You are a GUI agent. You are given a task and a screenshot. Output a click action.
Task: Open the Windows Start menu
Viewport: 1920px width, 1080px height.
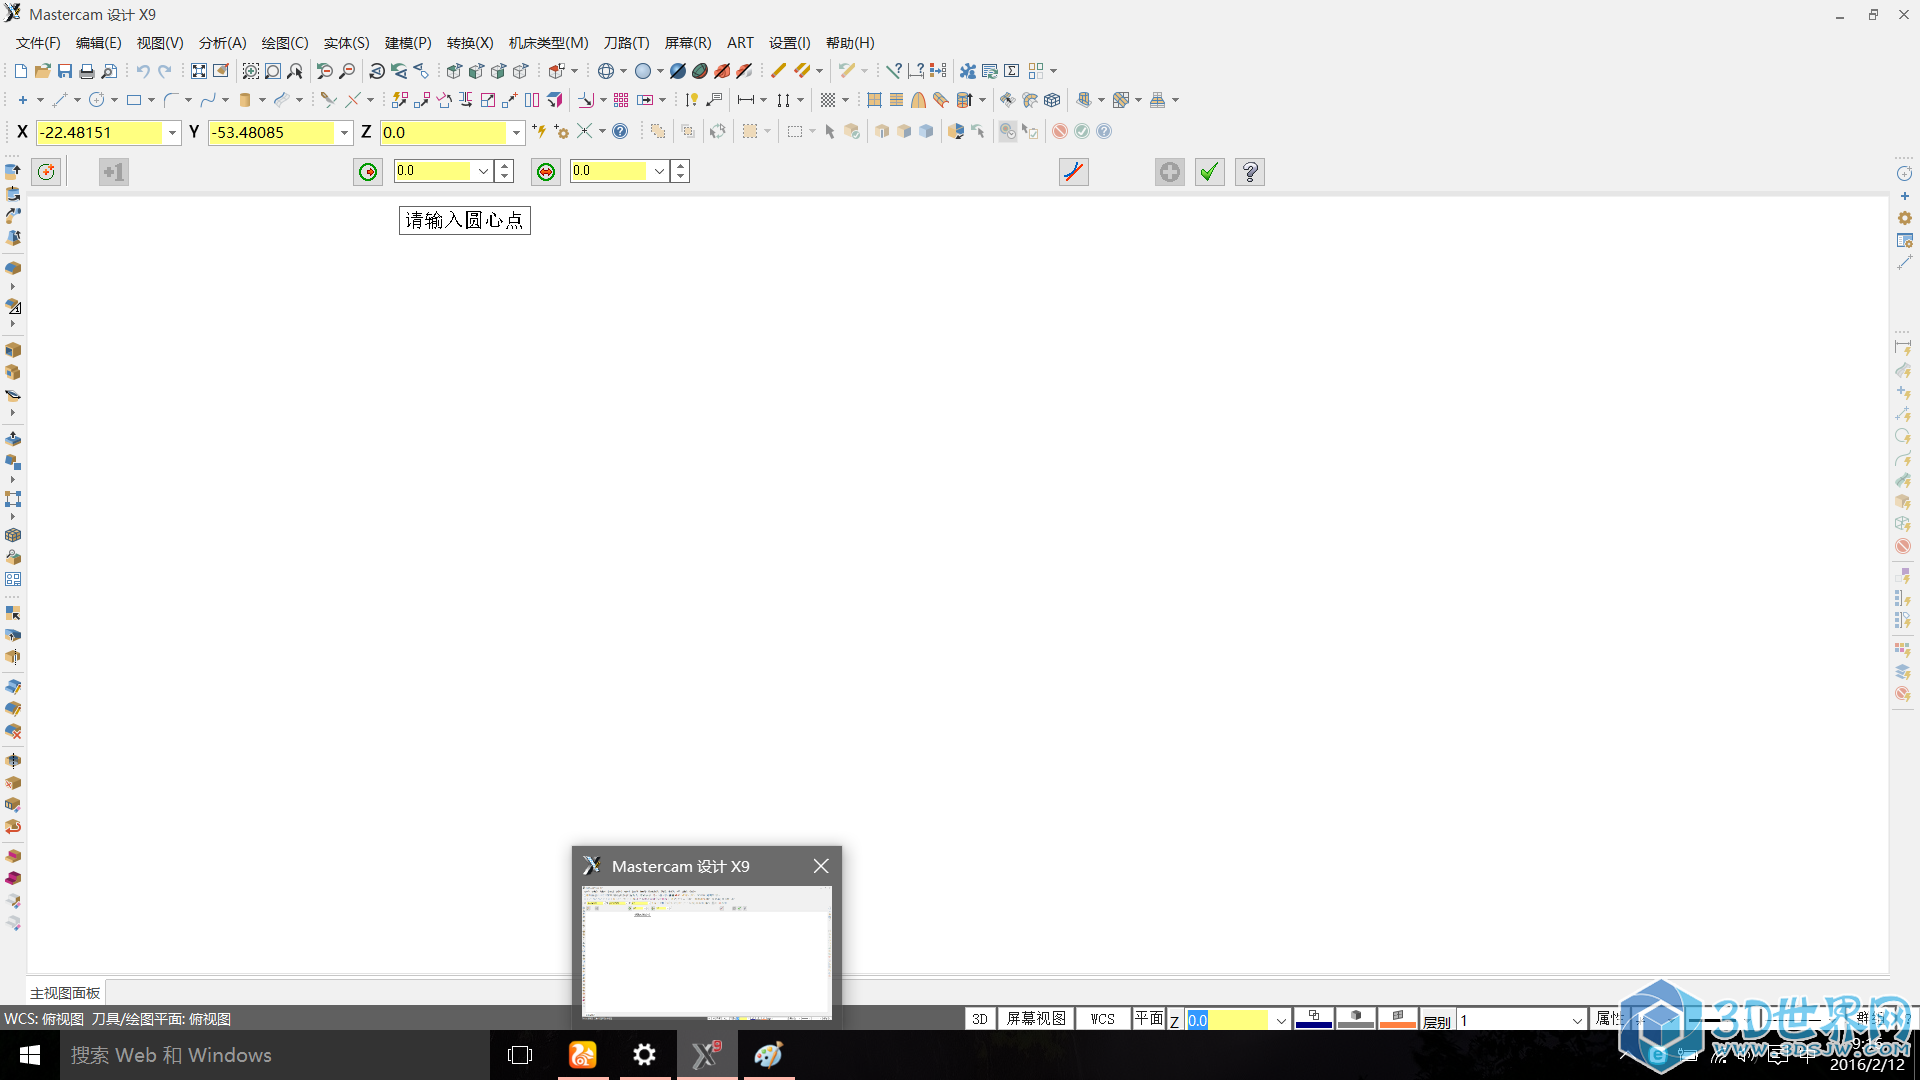coord(30,1055)
